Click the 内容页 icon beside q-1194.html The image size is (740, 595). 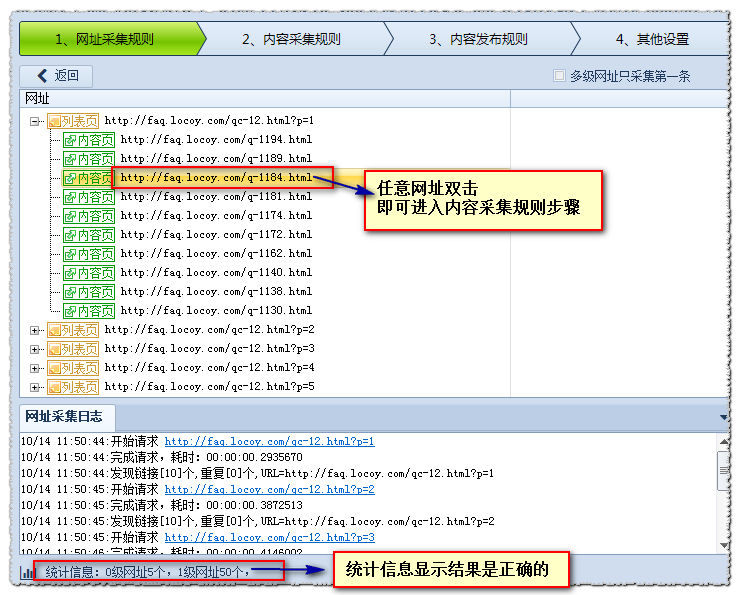(89, 140)
